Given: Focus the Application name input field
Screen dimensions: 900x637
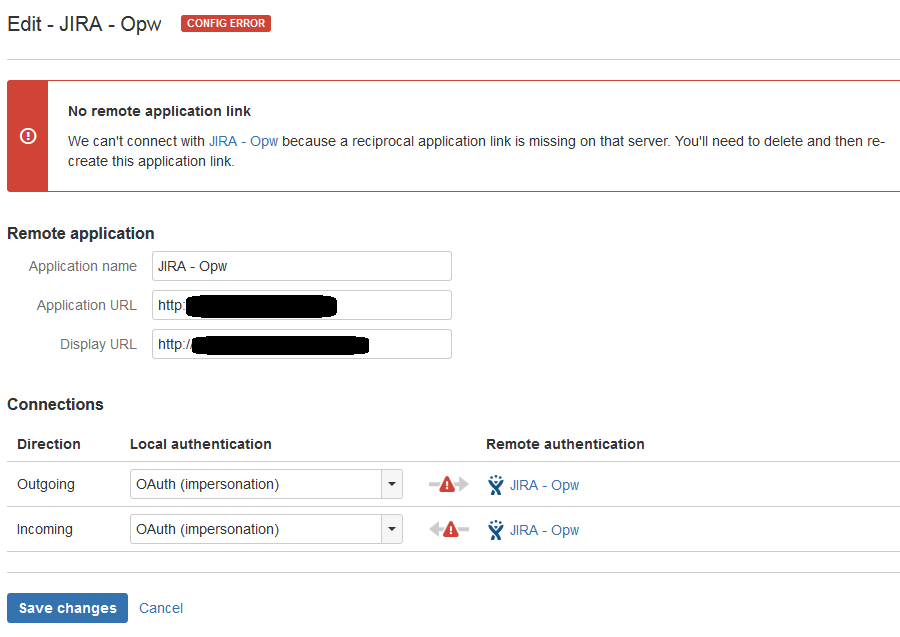Looking at the screenshot, I should pyautogui.click(x=302, y=266).
